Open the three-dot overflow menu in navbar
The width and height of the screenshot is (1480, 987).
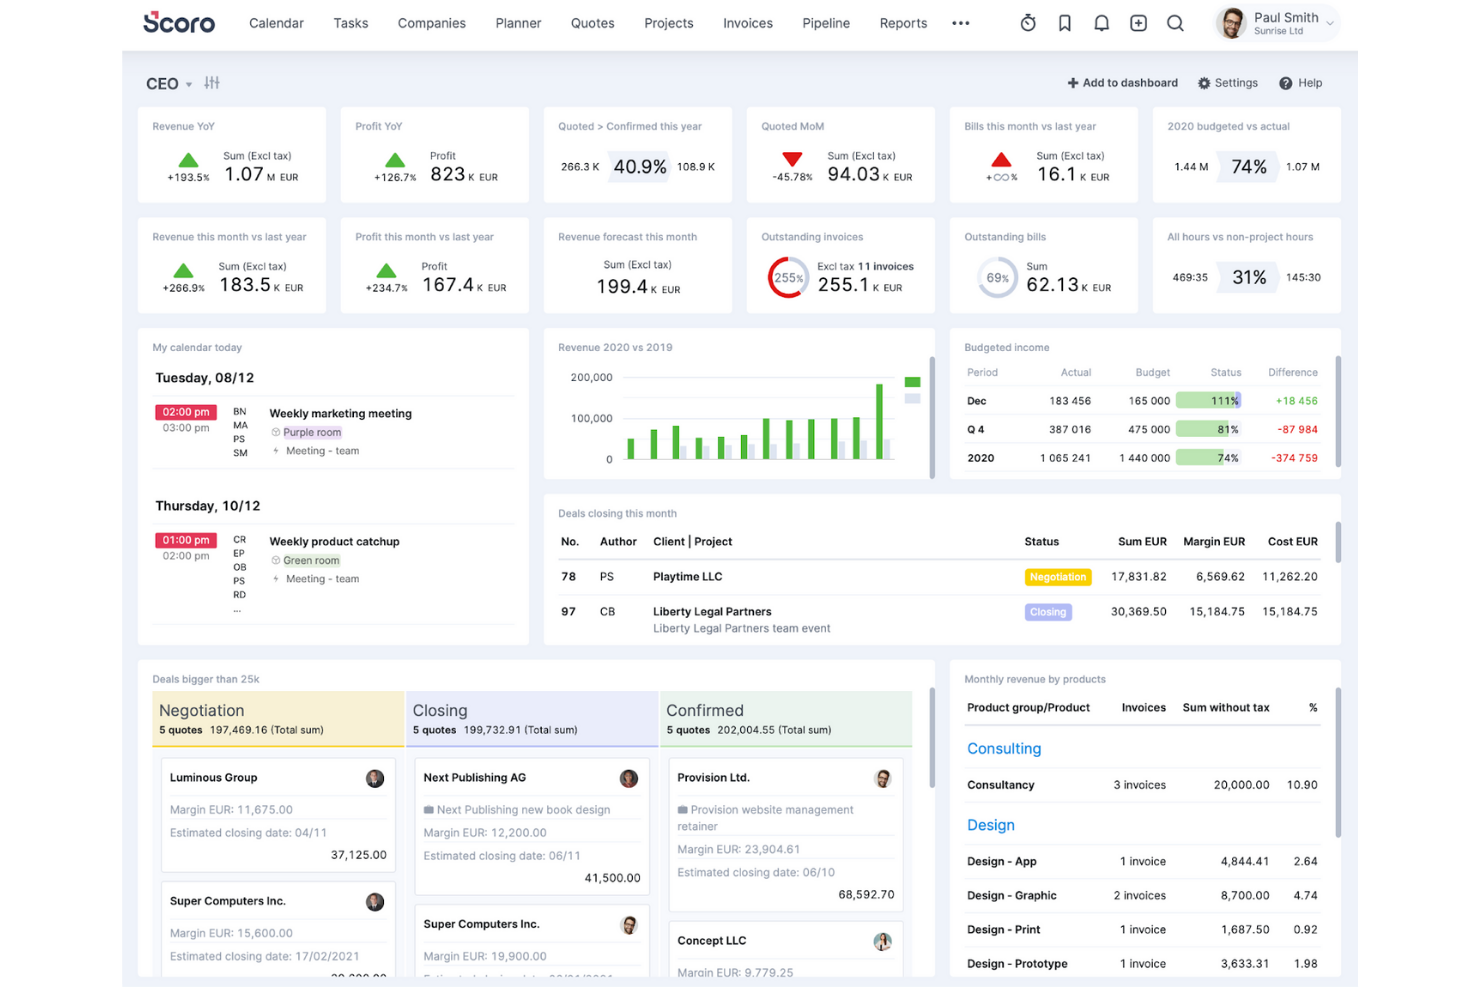click(x=961, y=23)
